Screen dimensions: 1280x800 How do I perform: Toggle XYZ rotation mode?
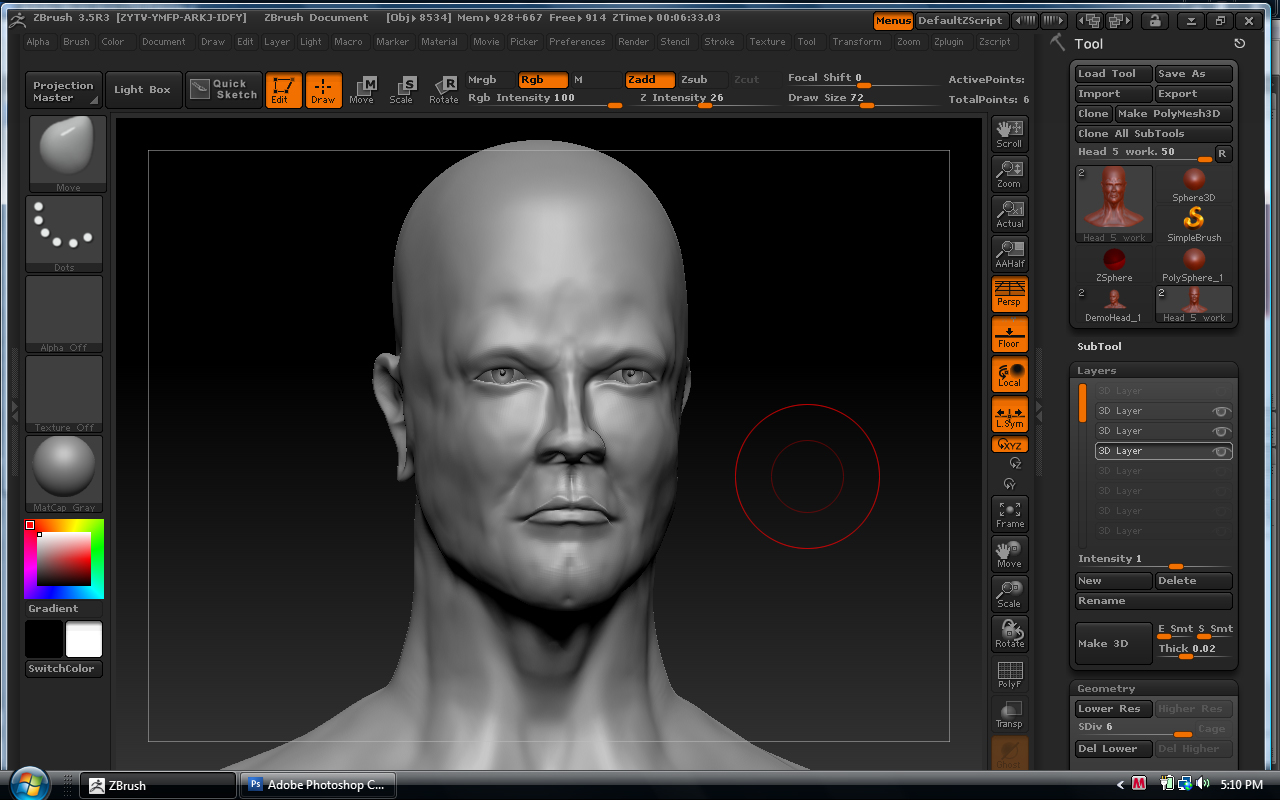click(1009, 445)
